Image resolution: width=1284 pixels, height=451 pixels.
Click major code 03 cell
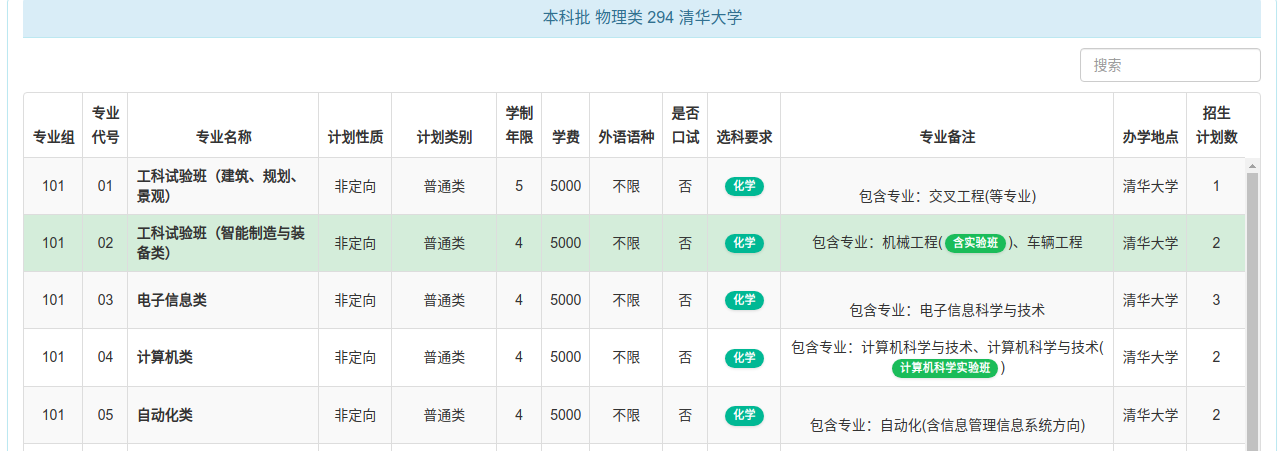105,300
